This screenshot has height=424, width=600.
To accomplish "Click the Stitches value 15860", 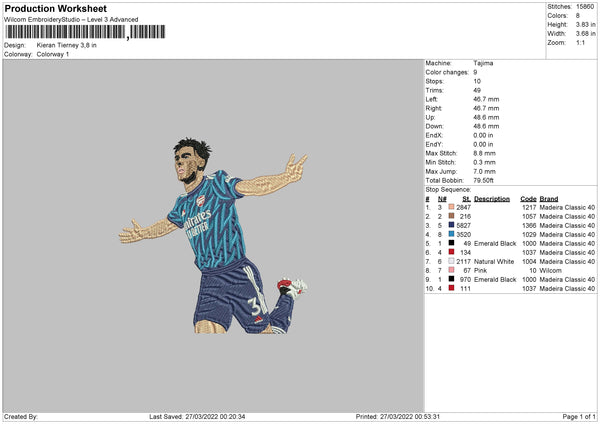I will (x=585, y=7).
